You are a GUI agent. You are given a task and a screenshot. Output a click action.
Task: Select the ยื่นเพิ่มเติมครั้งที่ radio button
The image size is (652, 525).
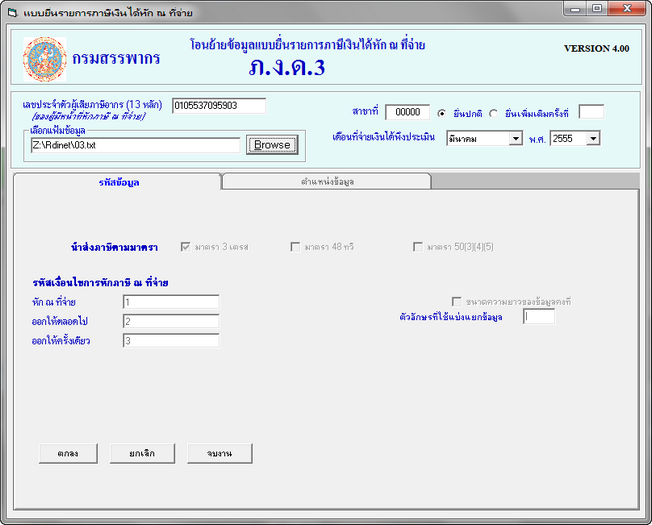click(493, 112)
